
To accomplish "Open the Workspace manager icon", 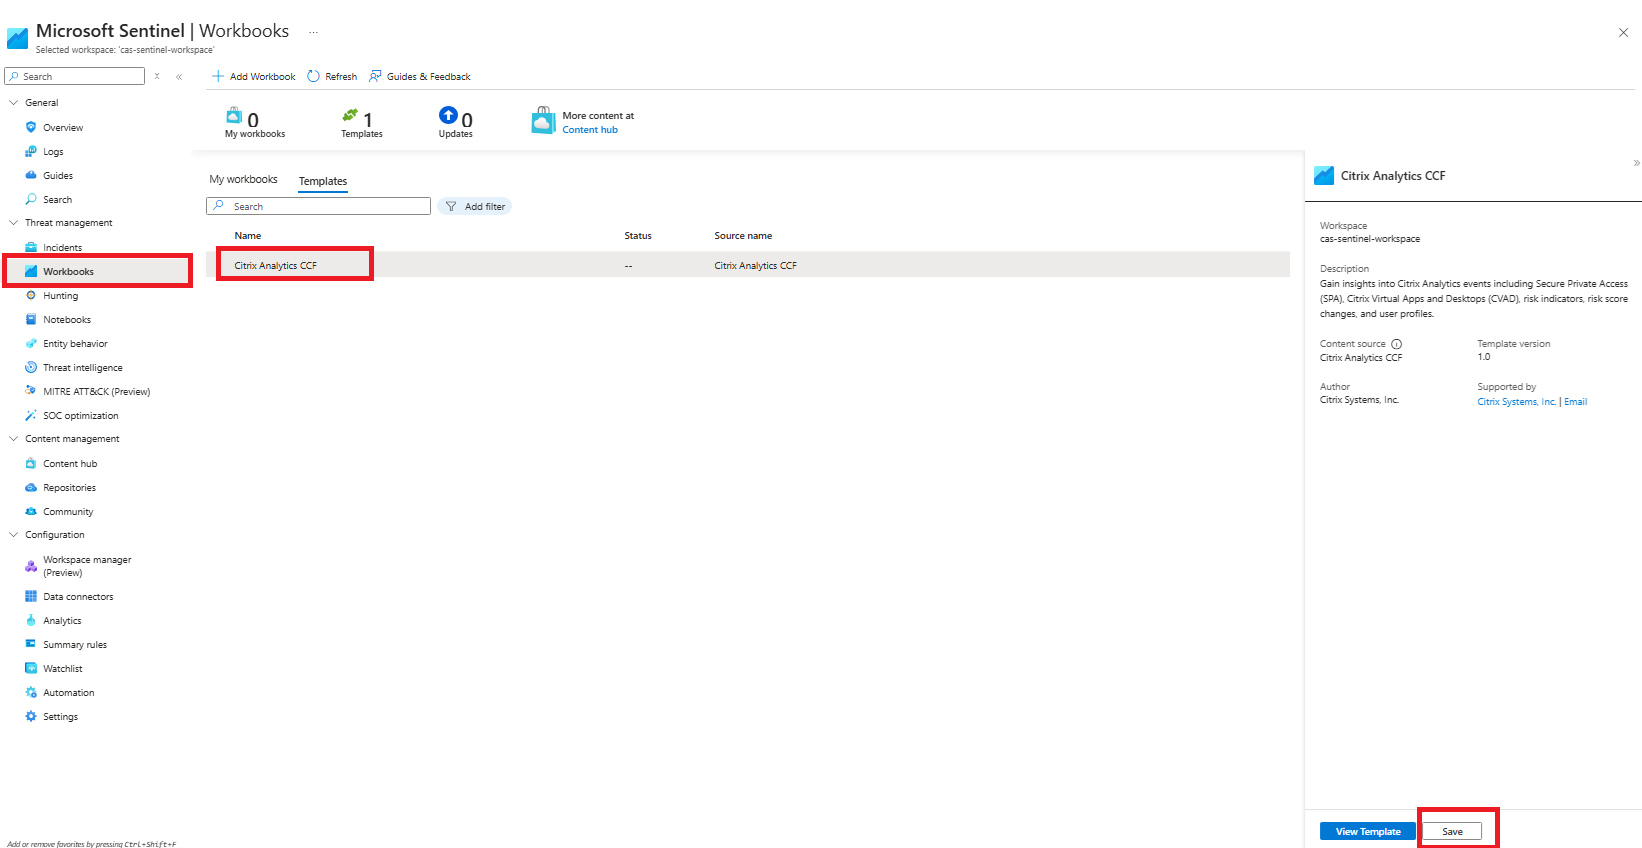I will pos(31,566).
